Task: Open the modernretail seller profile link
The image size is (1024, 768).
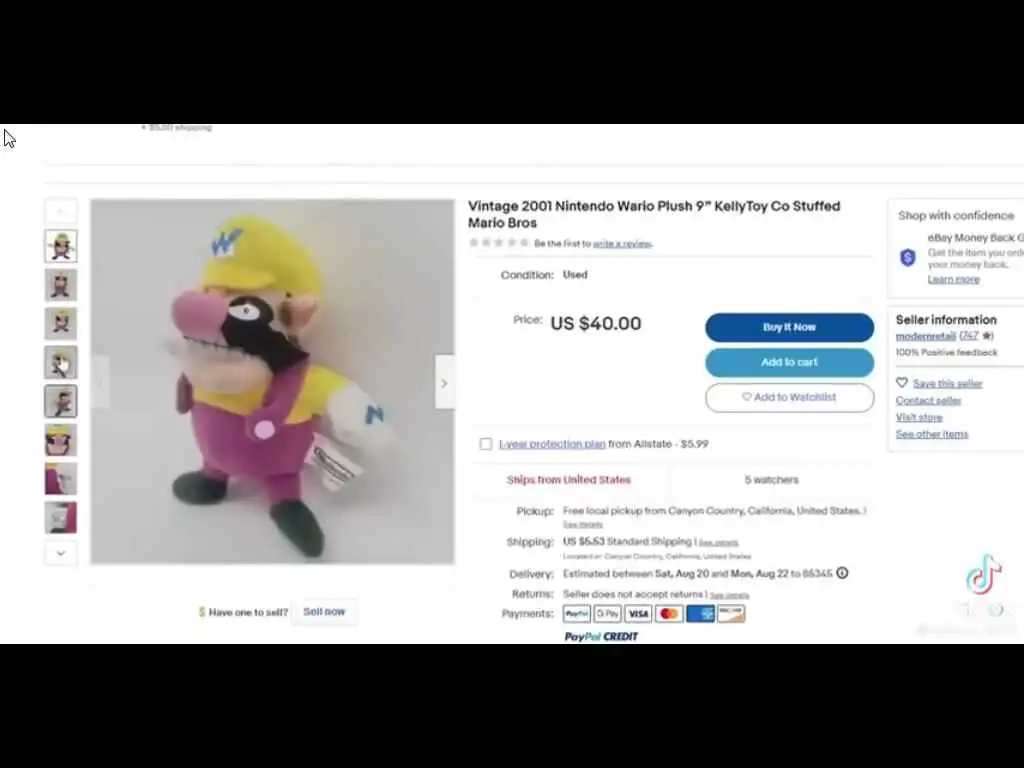Action: click(925, 336)
